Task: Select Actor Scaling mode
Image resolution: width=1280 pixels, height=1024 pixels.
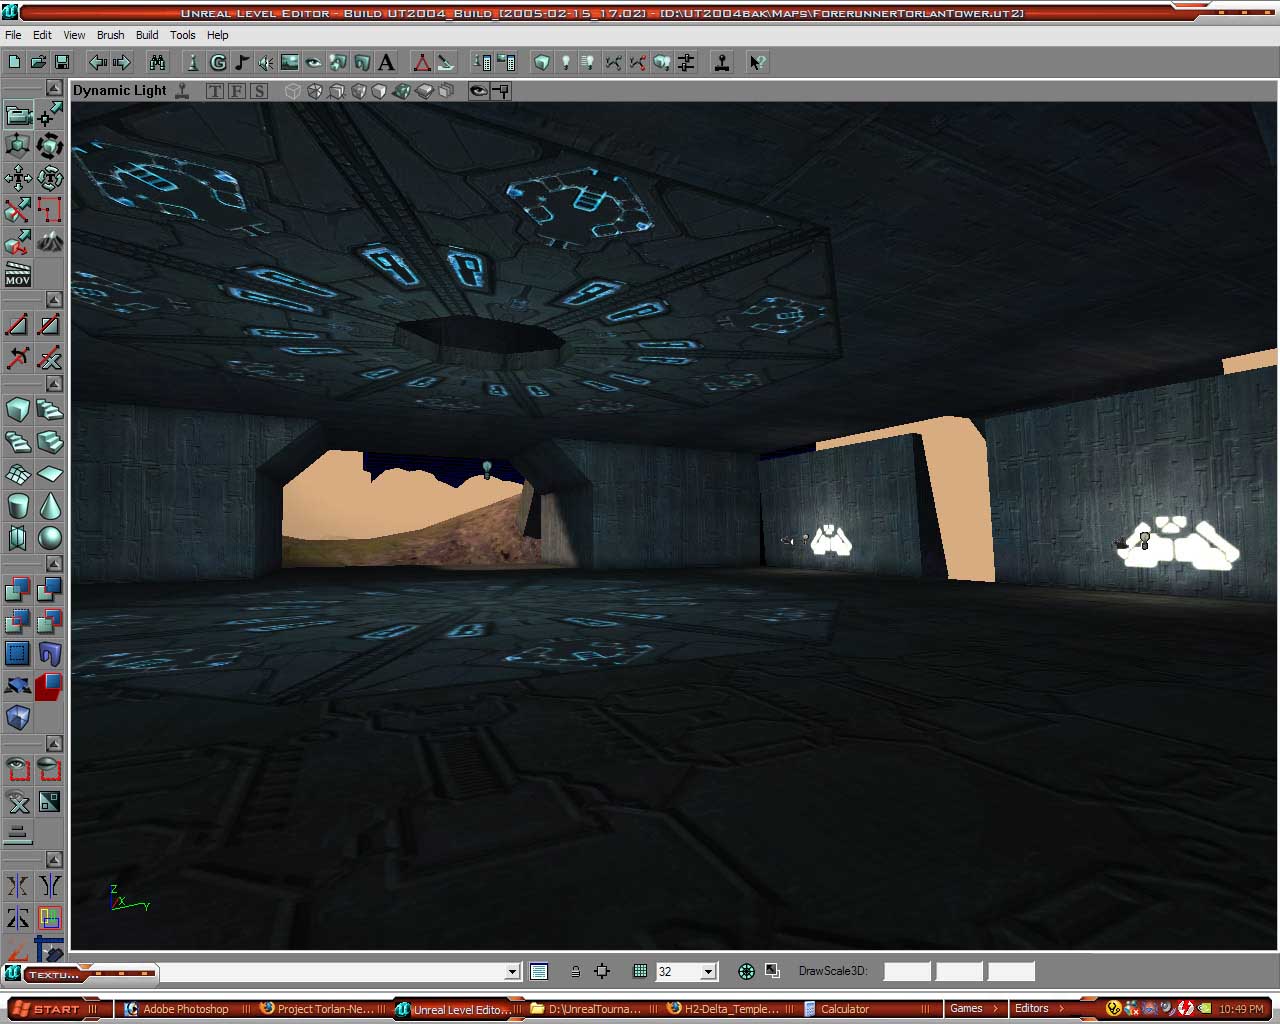Action: coord(18,147)
